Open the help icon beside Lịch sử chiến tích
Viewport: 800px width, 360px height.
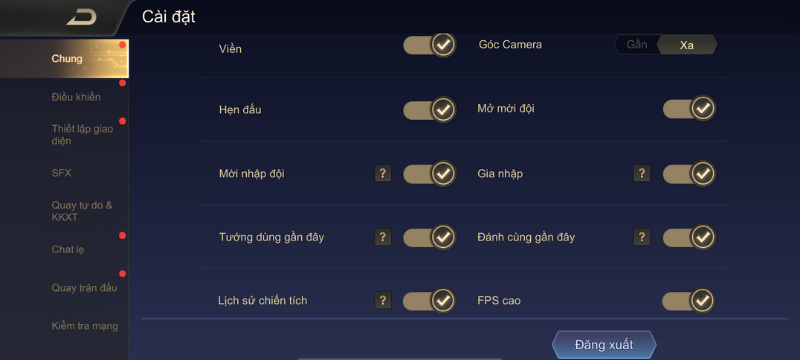383,300
